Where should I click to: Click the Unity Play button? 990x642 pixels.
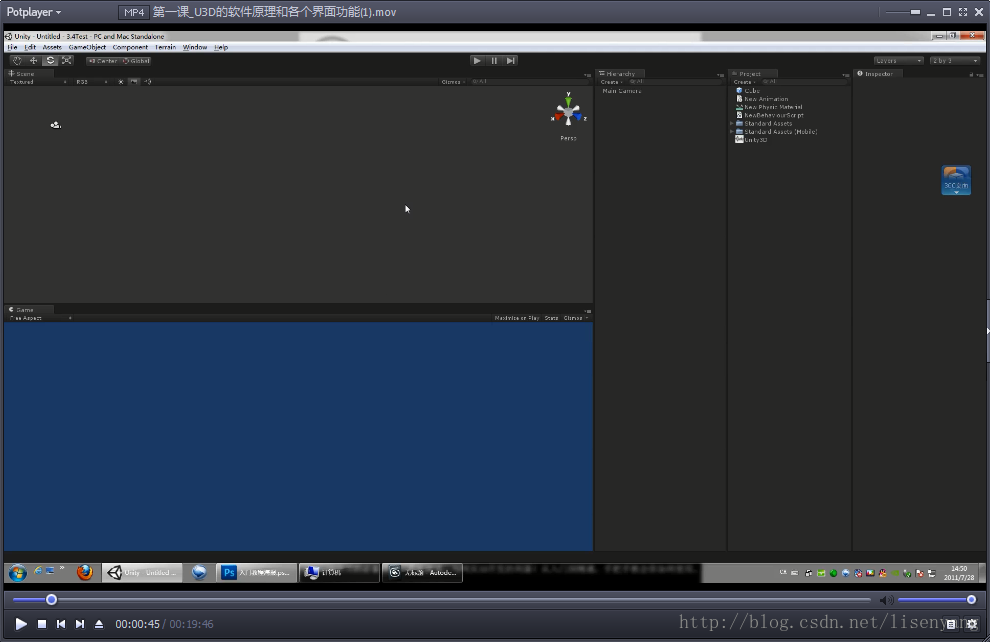pos(477,61)
